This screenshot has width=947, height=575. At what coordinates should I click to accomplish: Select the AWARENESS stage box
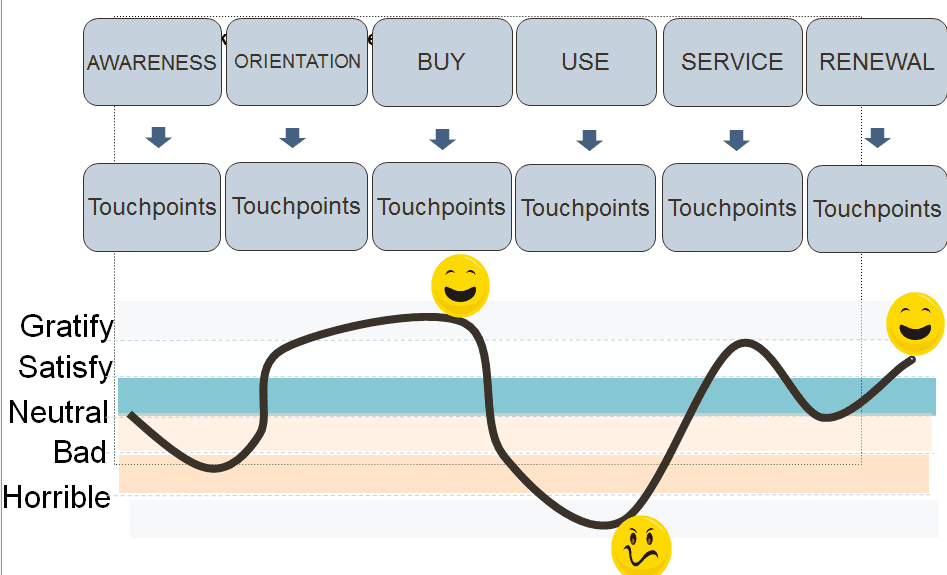(153, 62)
